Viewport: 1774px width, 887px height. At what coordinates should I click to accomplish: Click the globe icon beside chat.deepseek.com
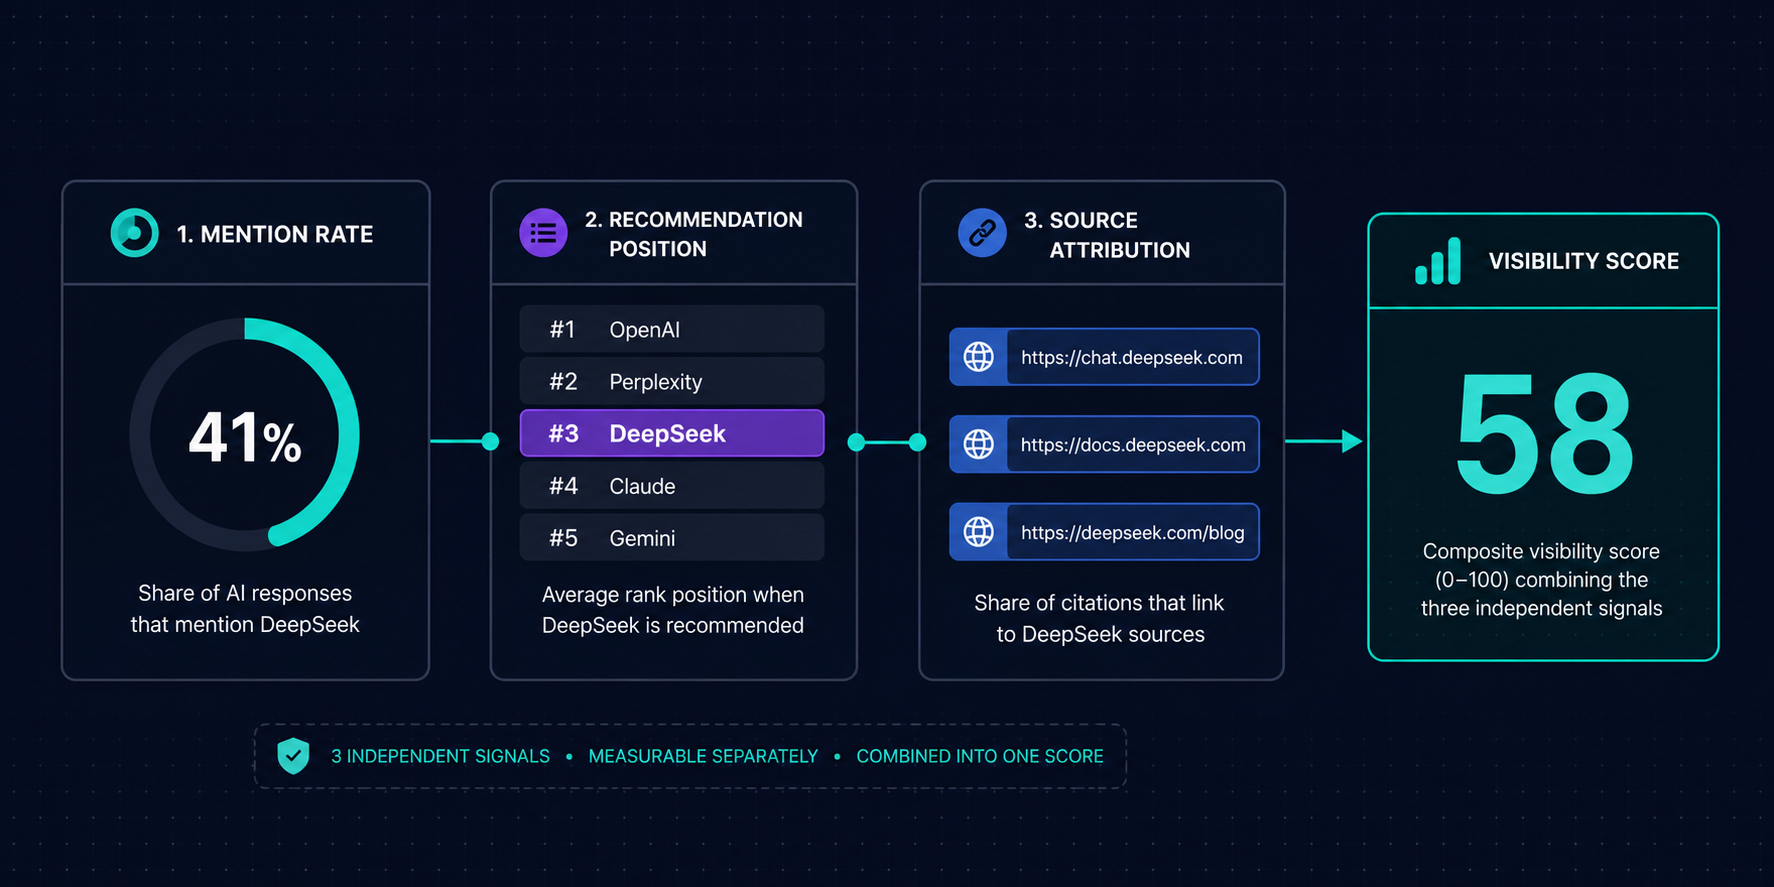(978, 357)
